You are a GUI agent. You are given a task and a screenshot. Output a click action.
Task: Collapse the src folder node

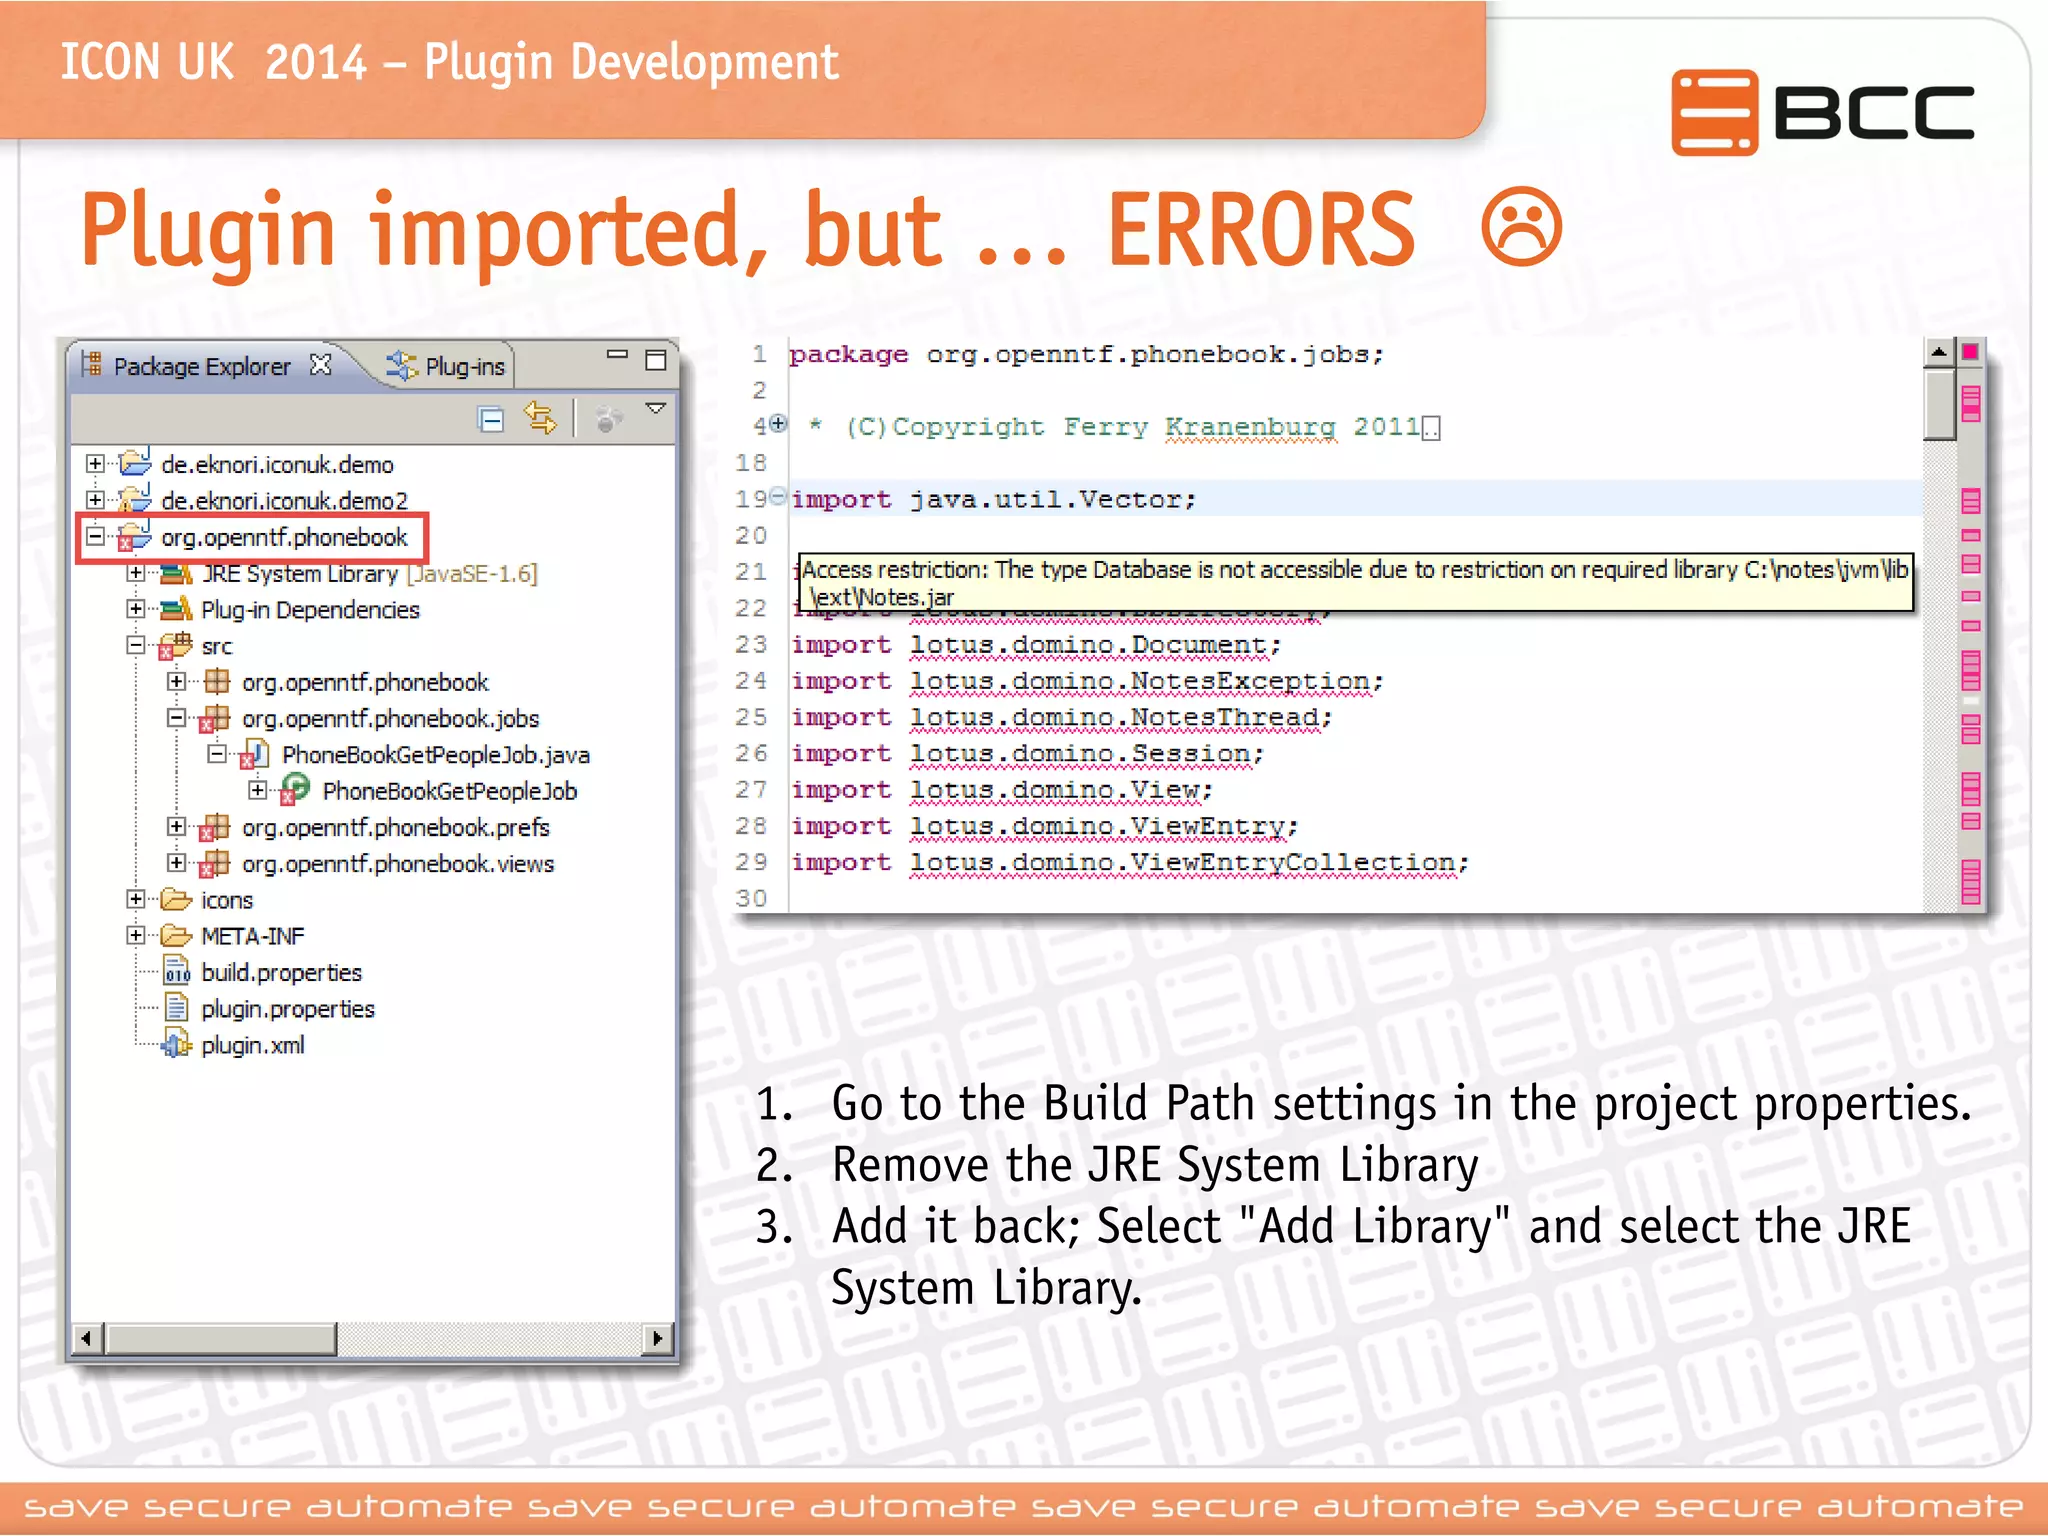tap(136, 645)
